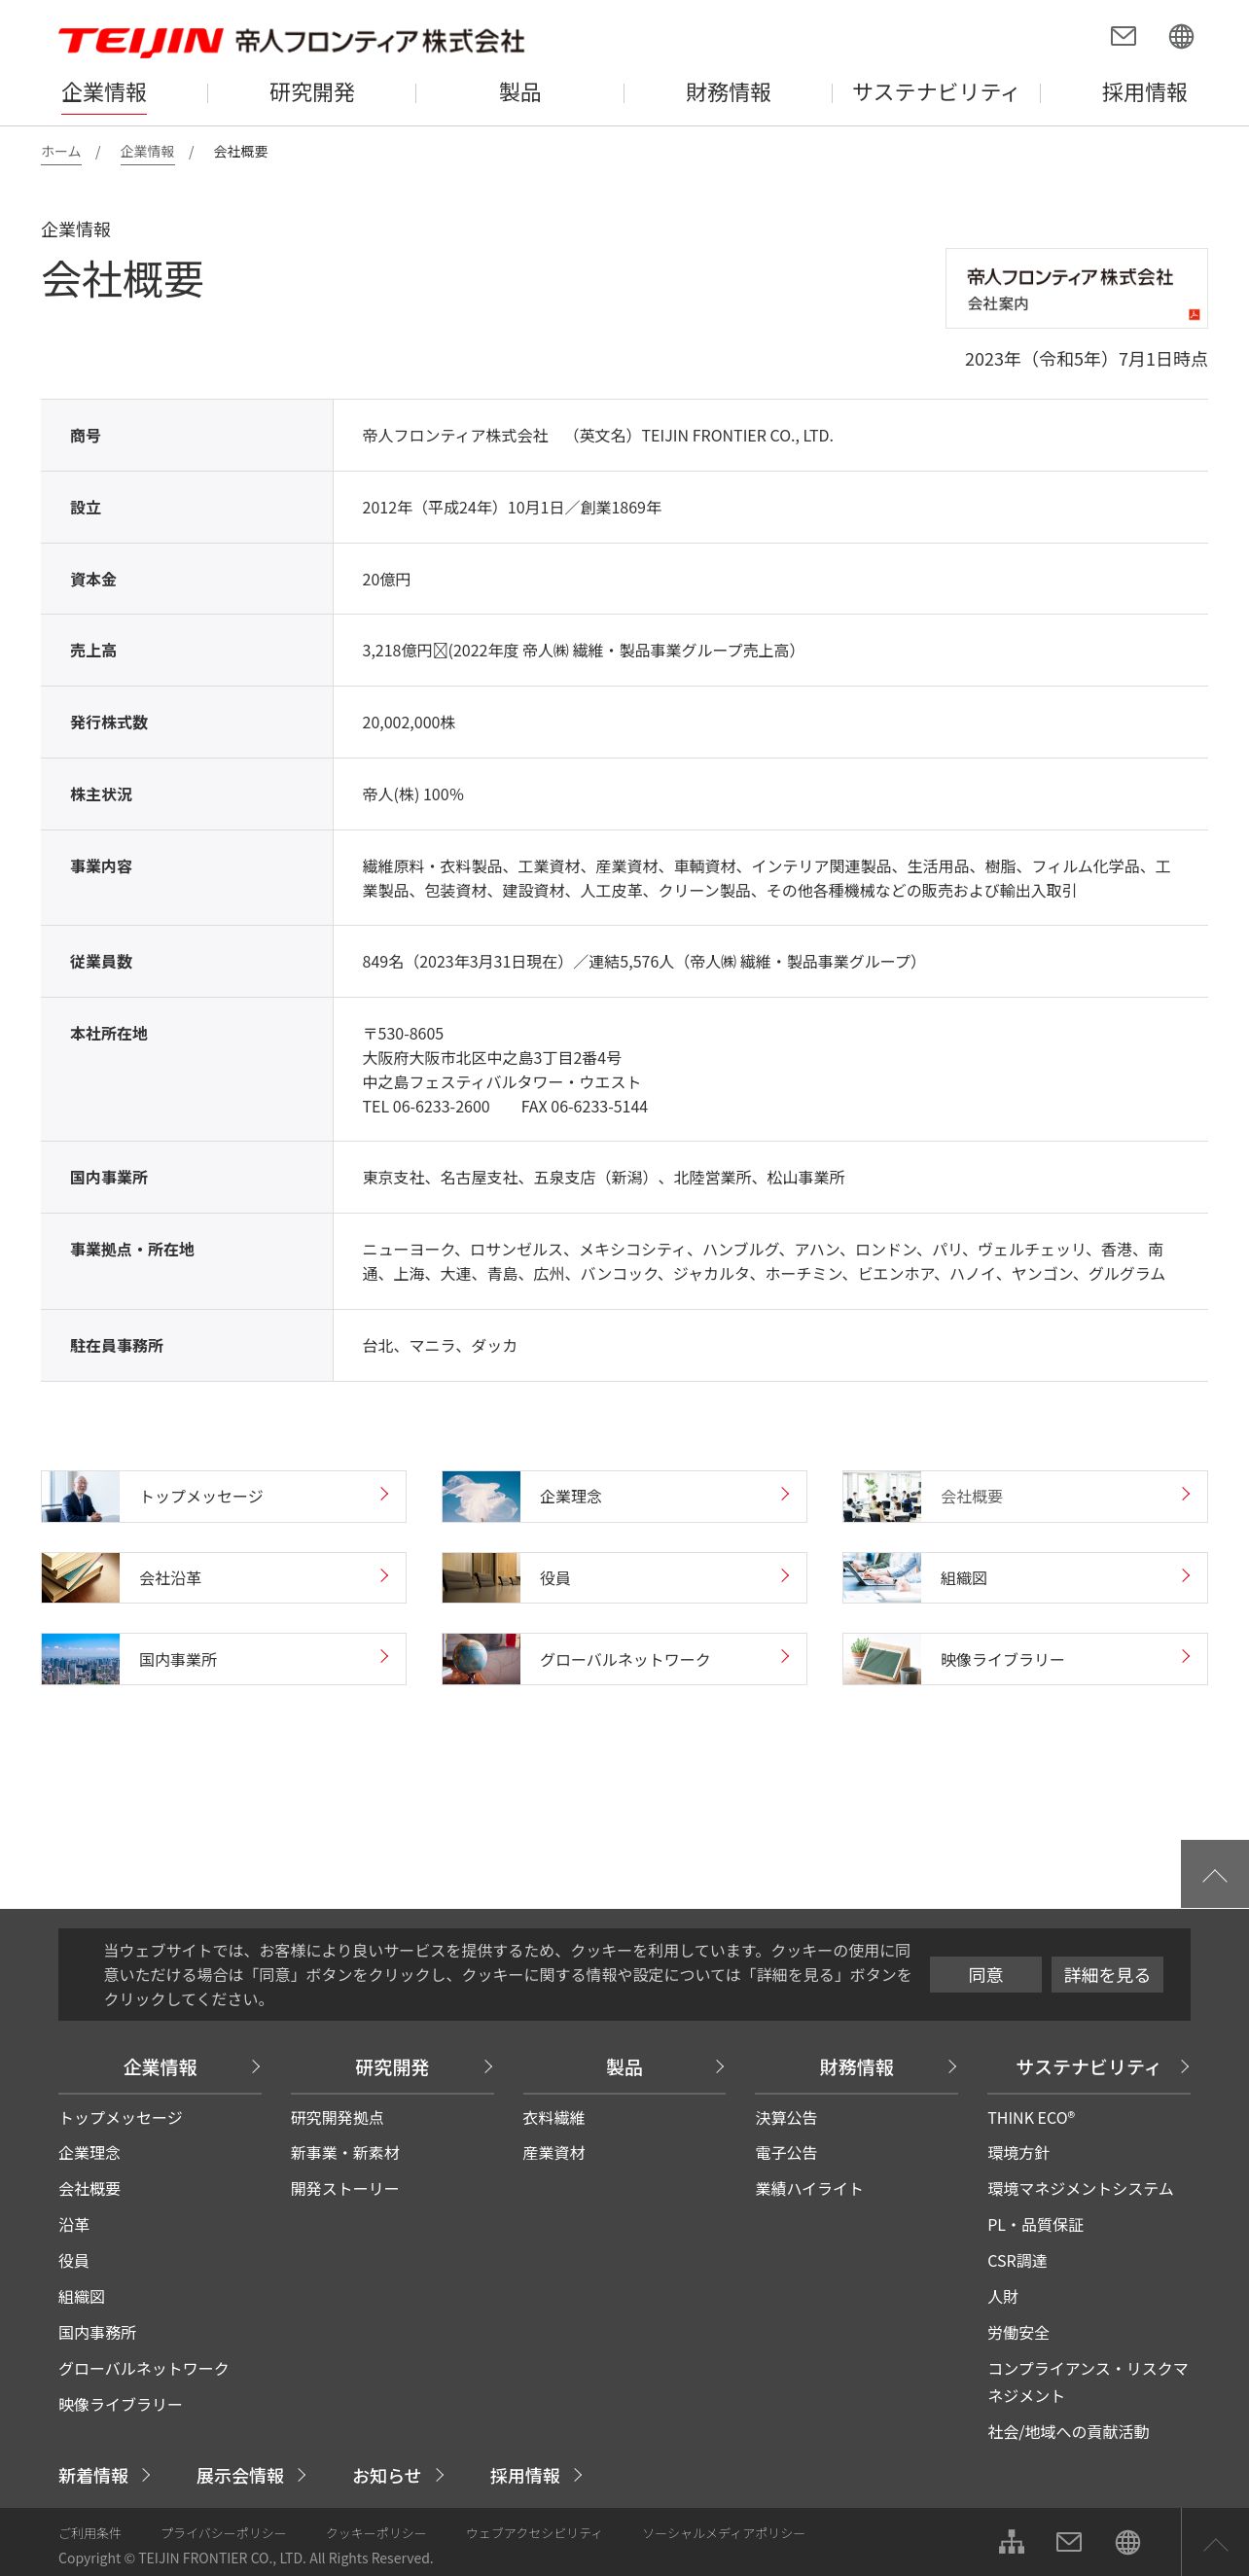
Task: Open footer 沿革 link
Action: point(74,2225)
